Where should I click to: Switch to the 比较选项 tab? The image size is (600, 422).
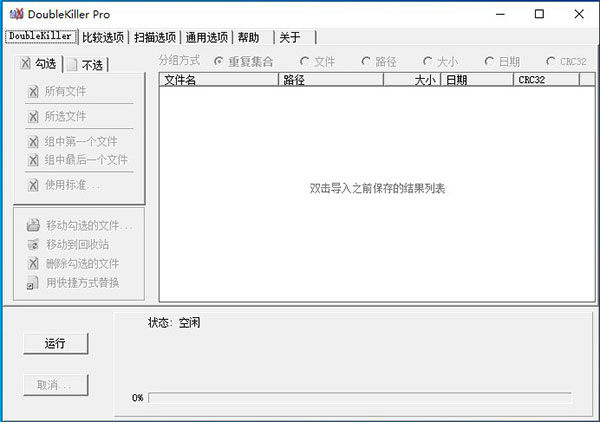pos(104,38)
